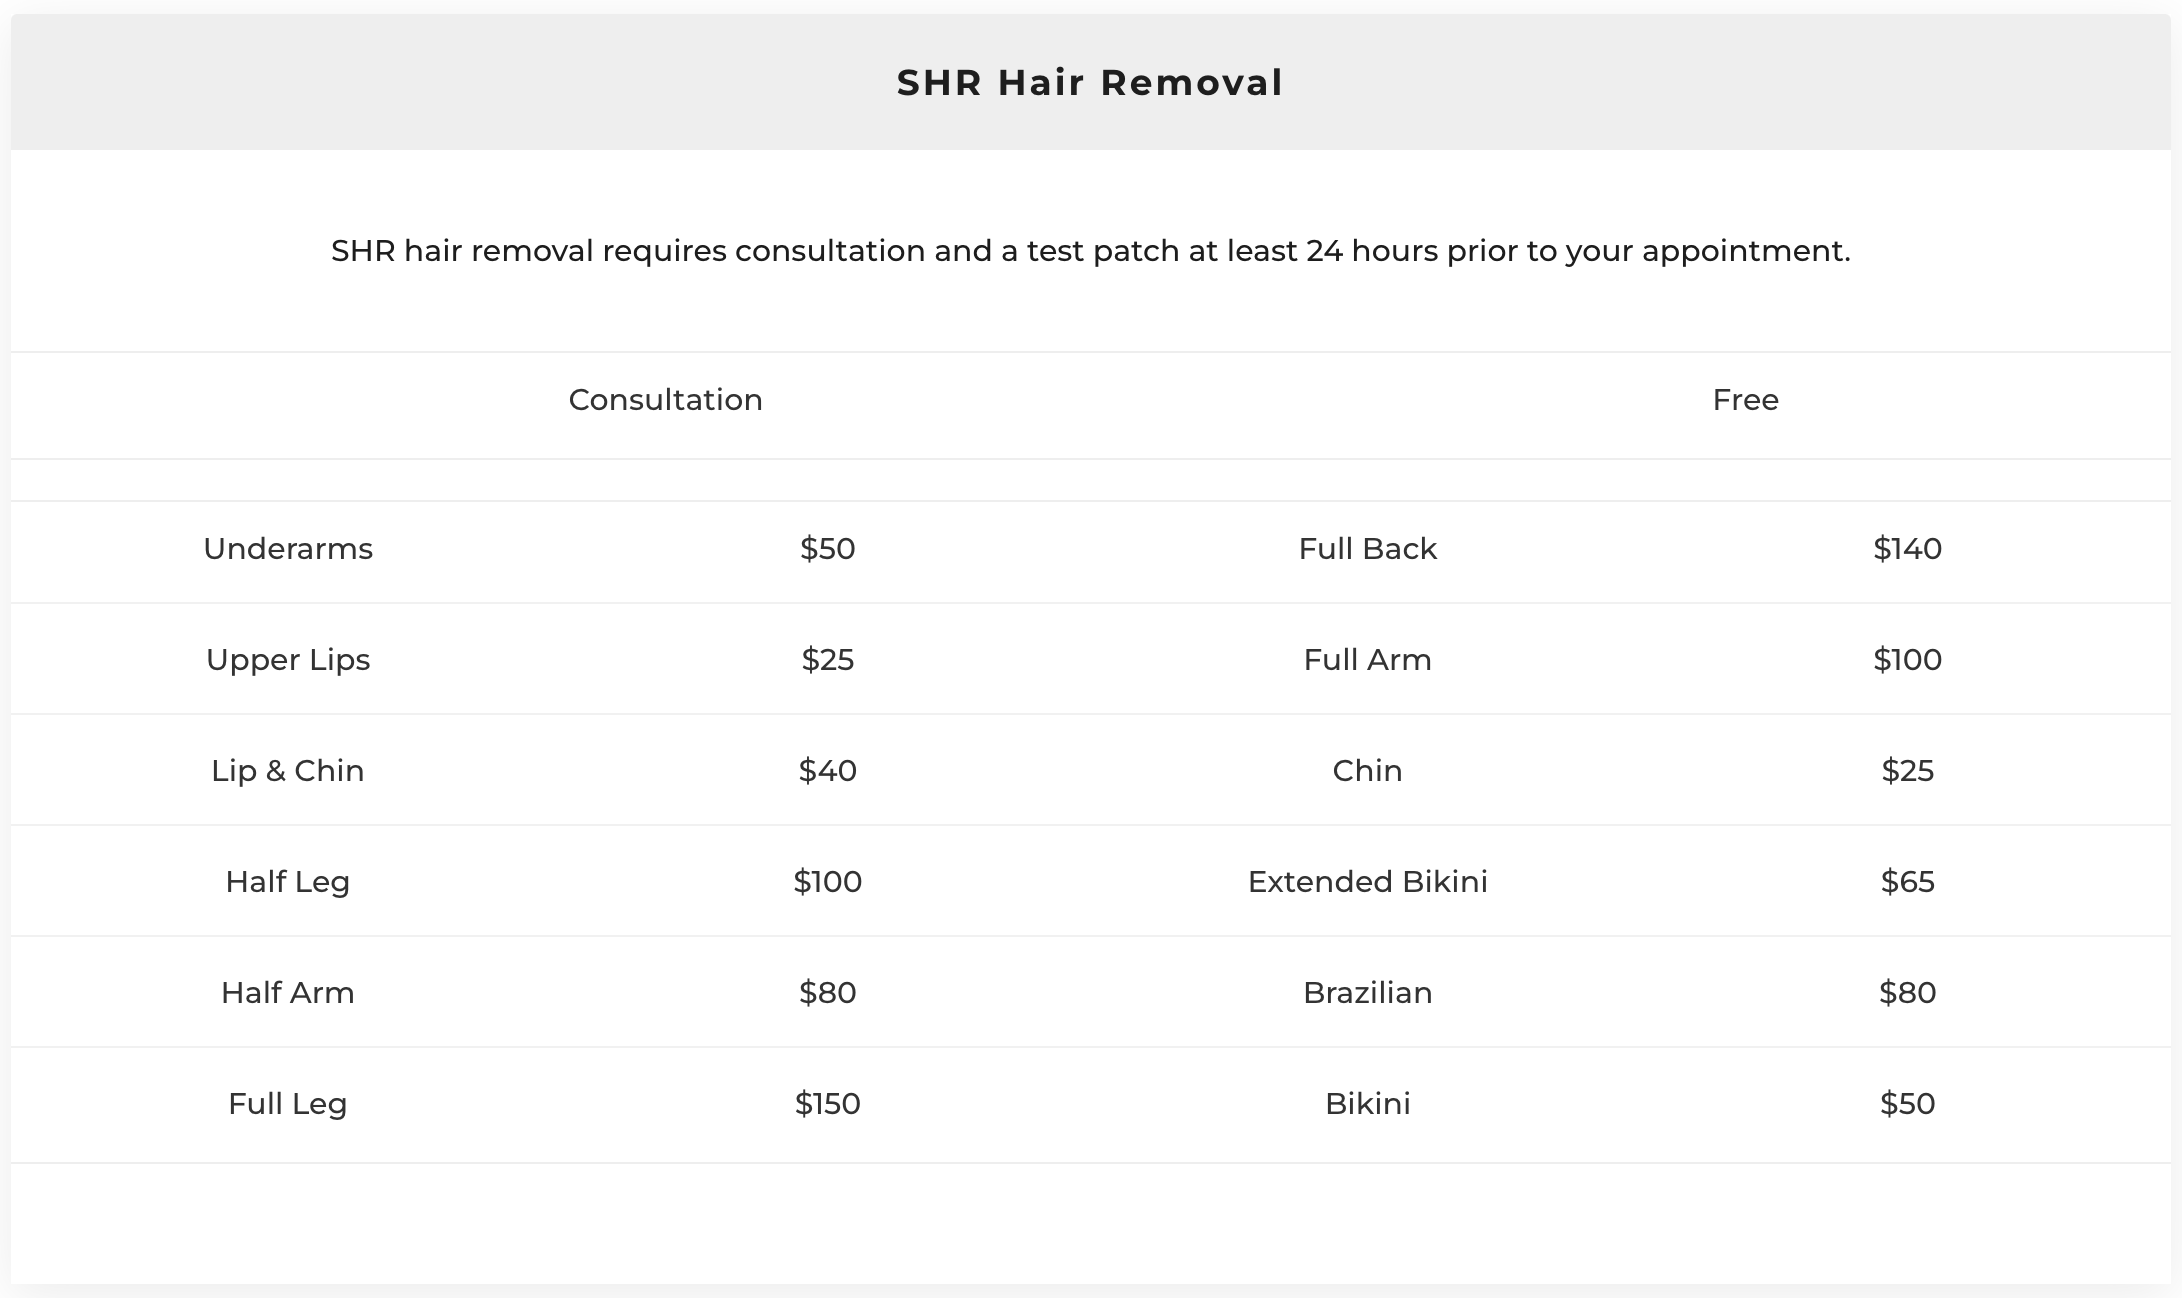Select the Half Arm service label
Viewport: 2182px width, 1298px height.
(288, 993)
